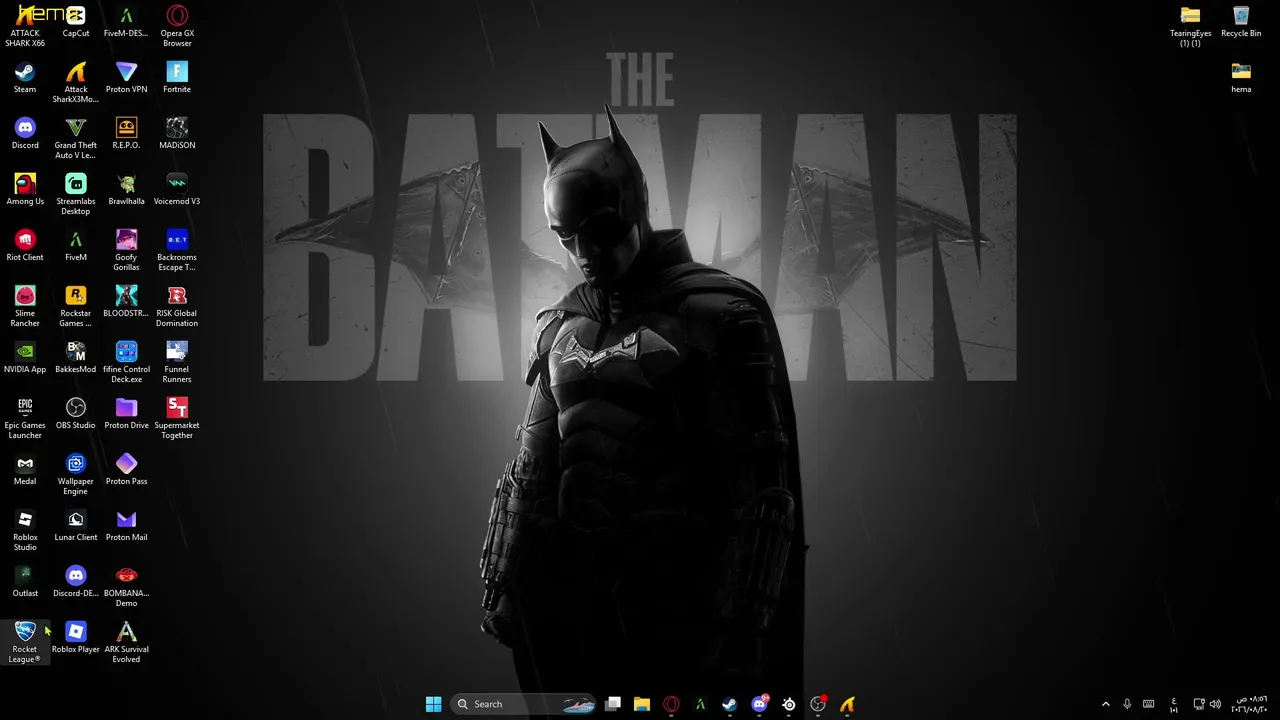Screen dimensions: 1280x720
Task: Select the OBS Studio desktop icon
Action: coord(76,414)
